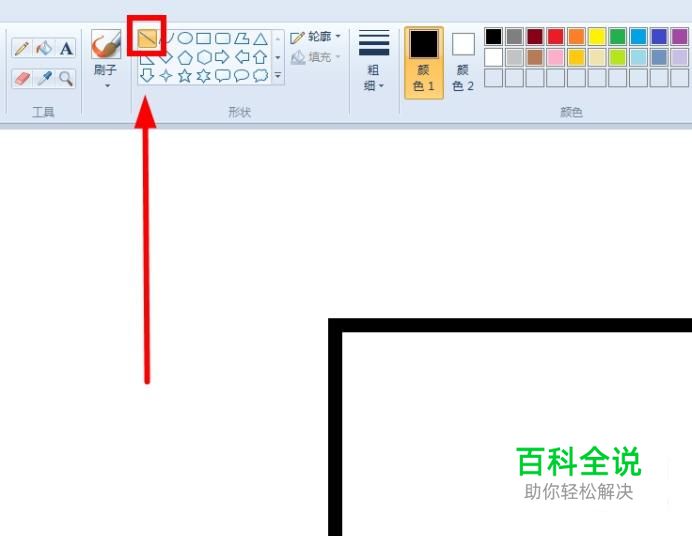Choose the Line shape
Viewport: 692px width, 536px height.
147,39
